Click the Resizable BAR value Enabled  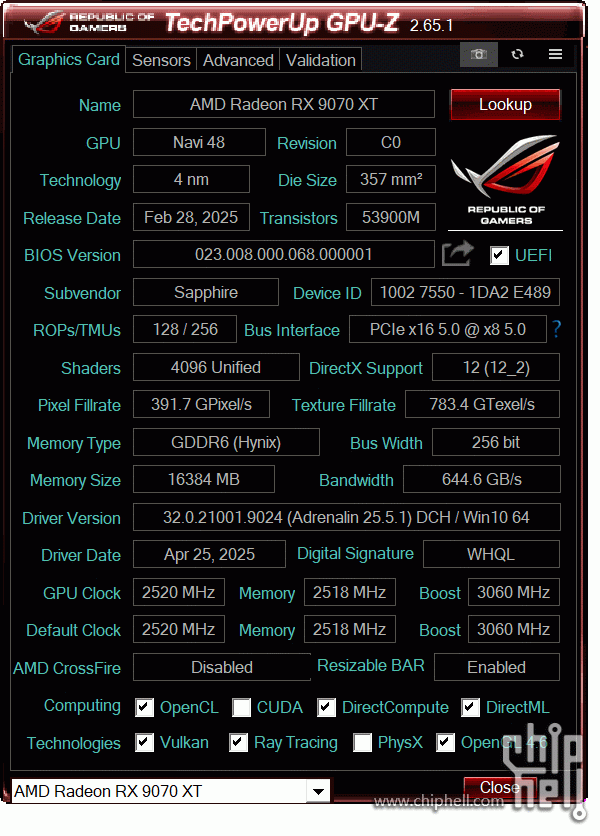pos(497,667)
